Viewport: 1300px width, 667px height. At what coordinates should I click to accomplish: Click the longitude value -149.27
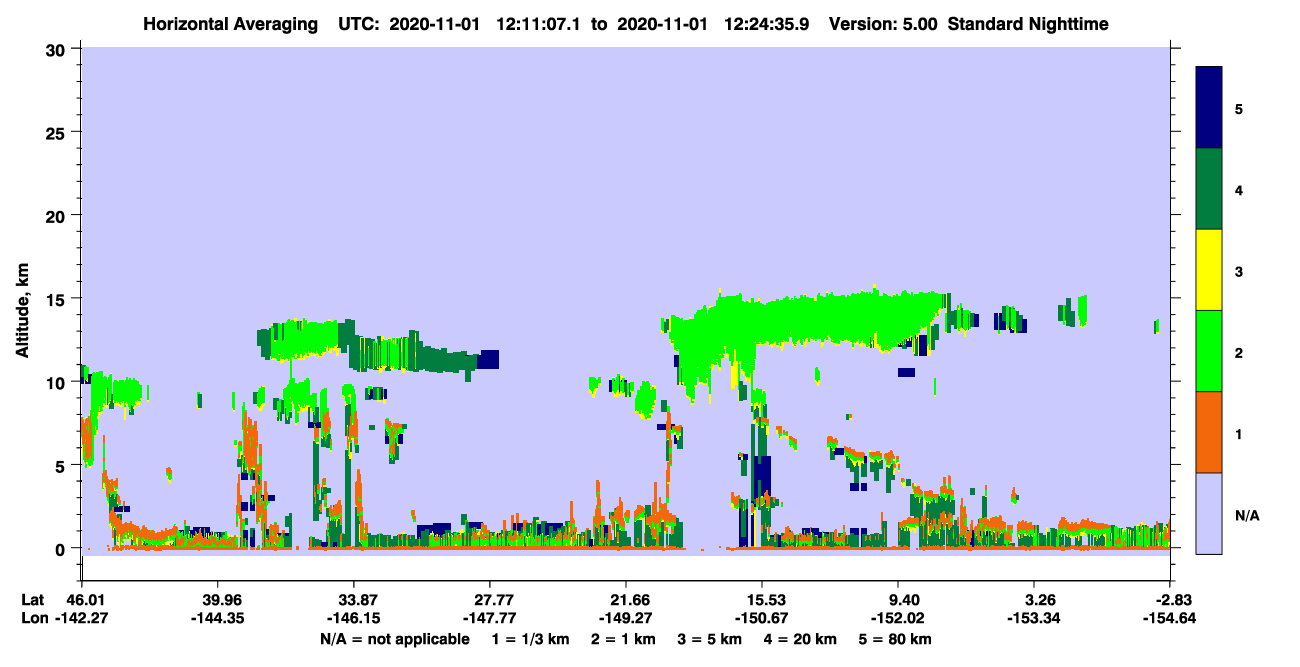click(x=626, y=618)
